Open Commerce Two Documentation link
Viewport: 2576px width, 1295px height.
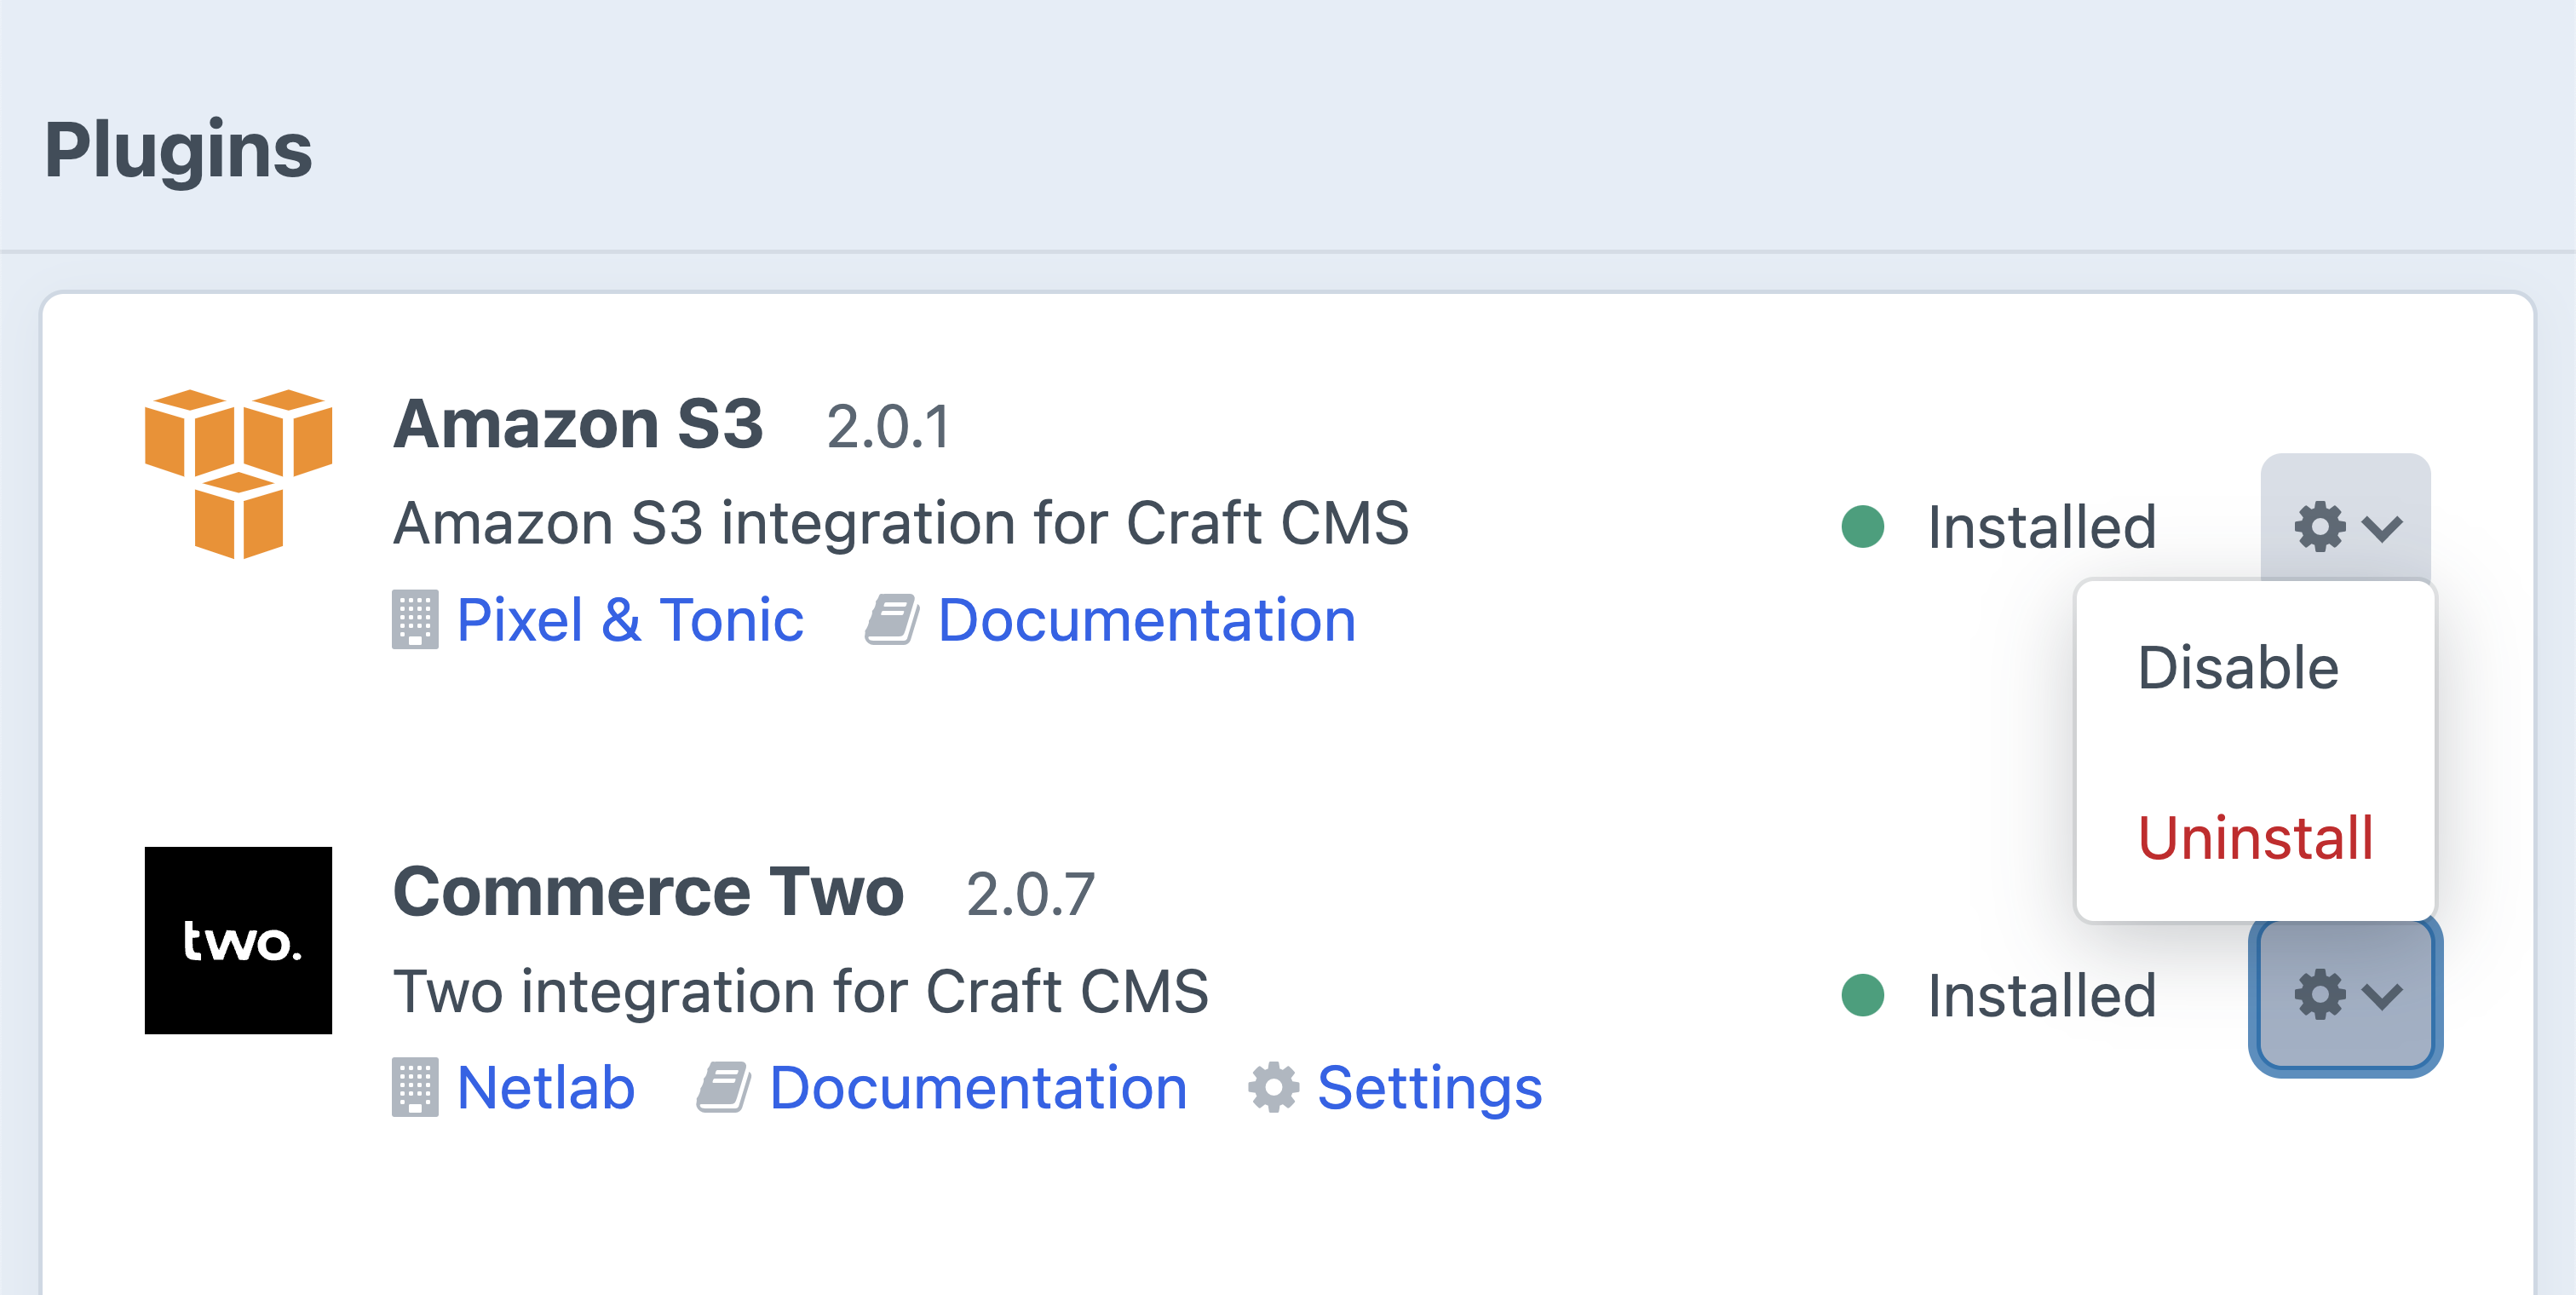(978, 1088)
